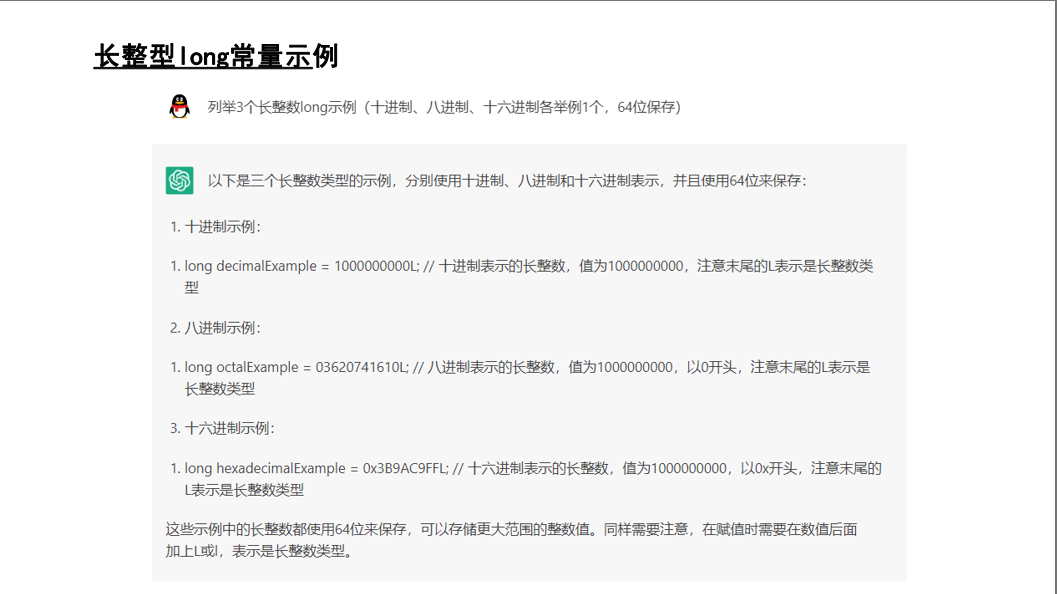This screenshot has width=1057, height=594.
Task: Select the underlined title 长整型long常量示例
Action: point(215,56)
